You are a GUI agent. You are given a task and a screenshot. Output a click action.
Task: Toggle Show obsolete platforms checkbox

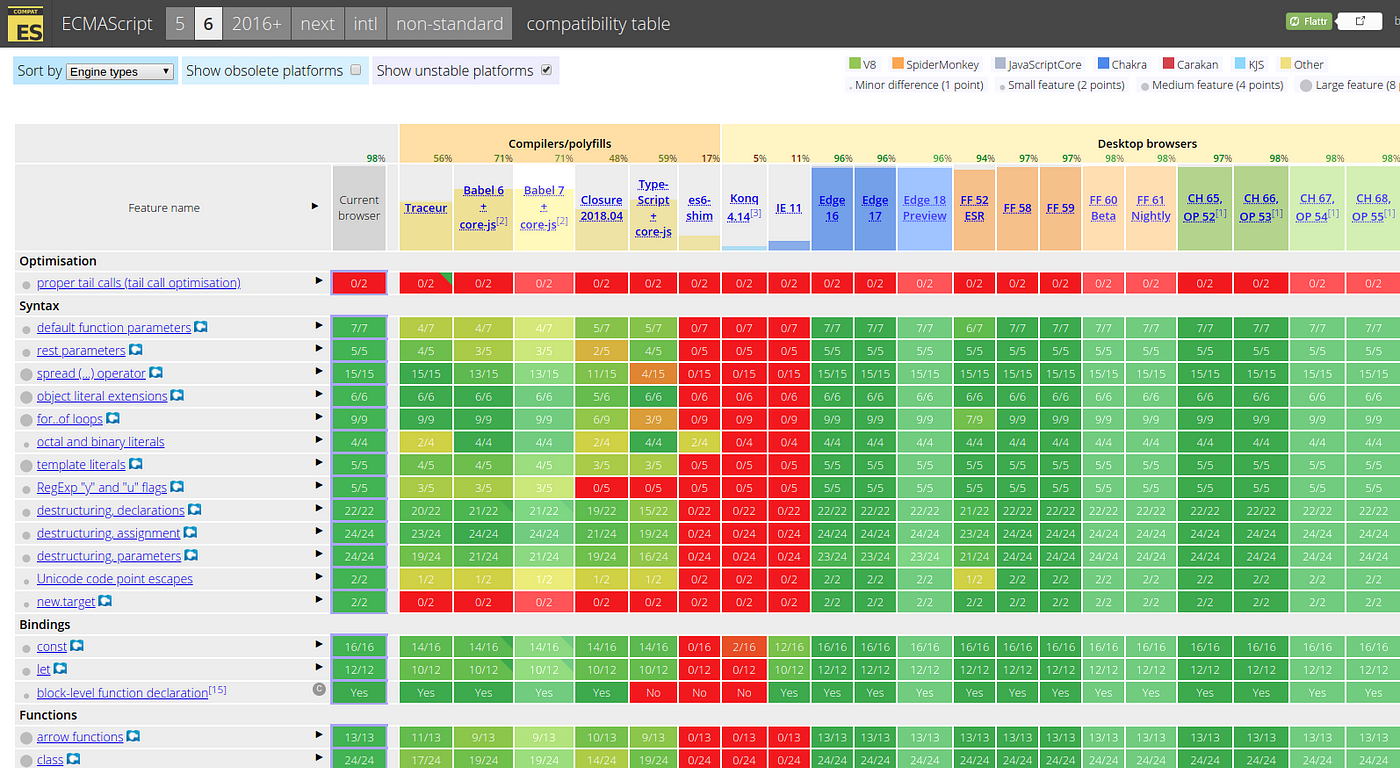pyautogui.click(x=355, y=70)
